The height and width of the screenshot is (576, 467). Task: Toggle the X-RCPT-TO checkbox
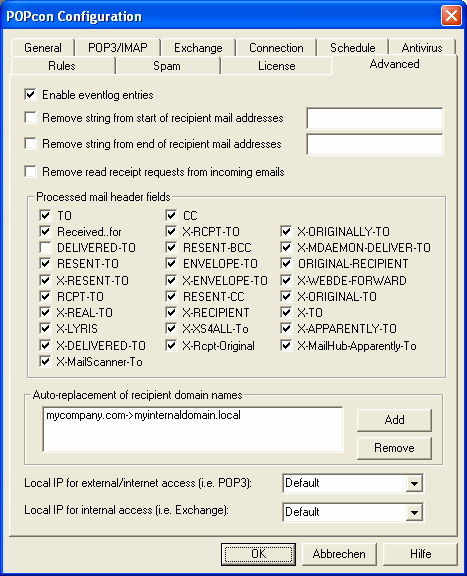(x=171, y=231)
